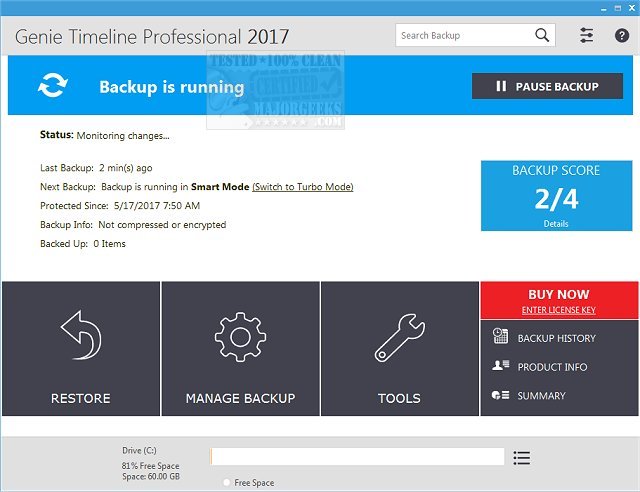Maximize the Genie Timeline window
Image resolution: width=640 pixels, height=492 pixels.
click(618, 8)
